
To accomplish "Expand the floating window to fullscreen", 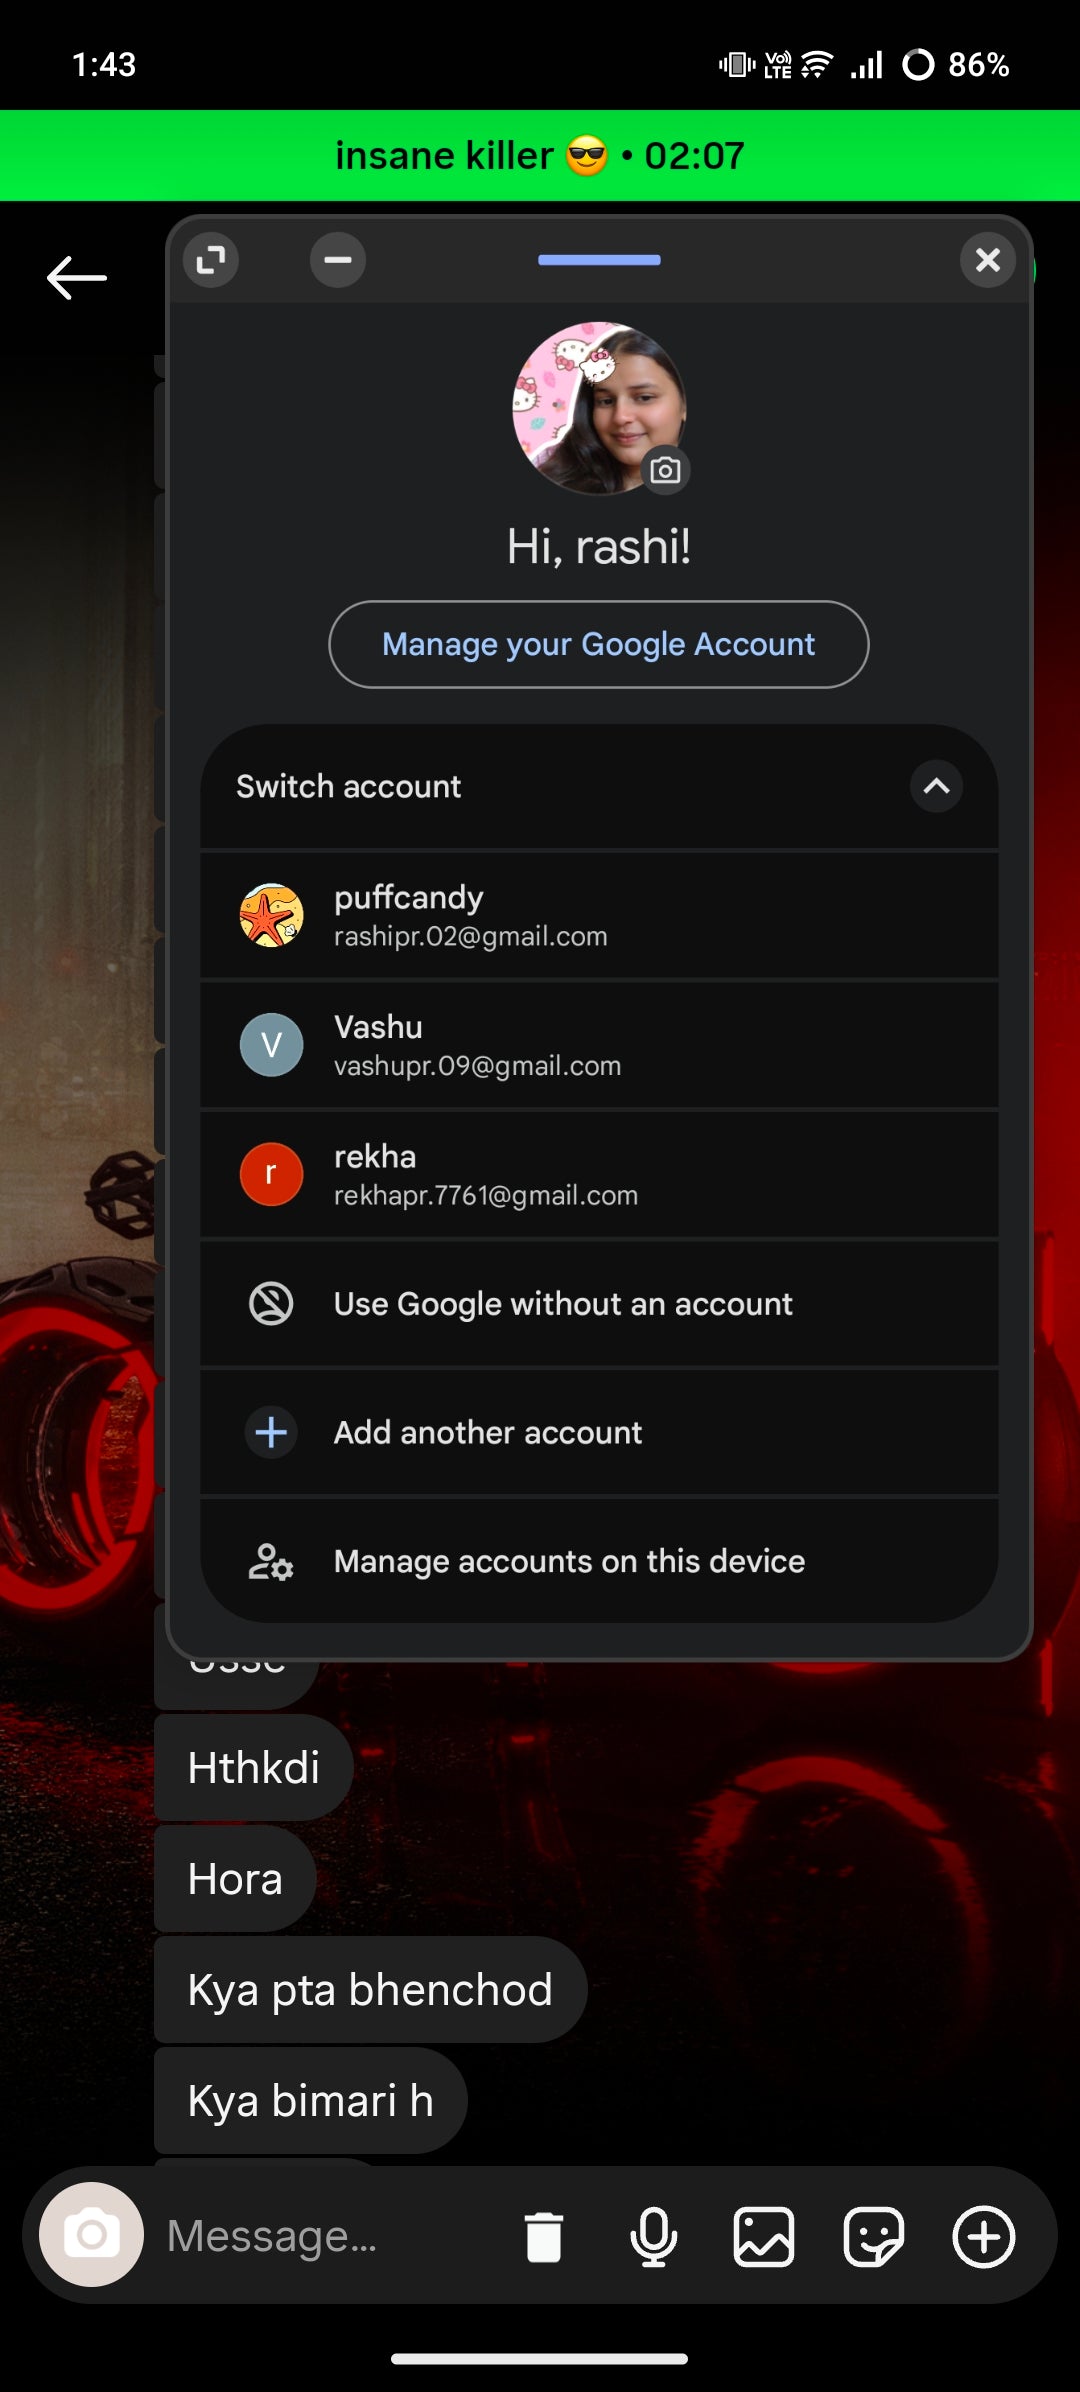I will click(x=211, y=260).
